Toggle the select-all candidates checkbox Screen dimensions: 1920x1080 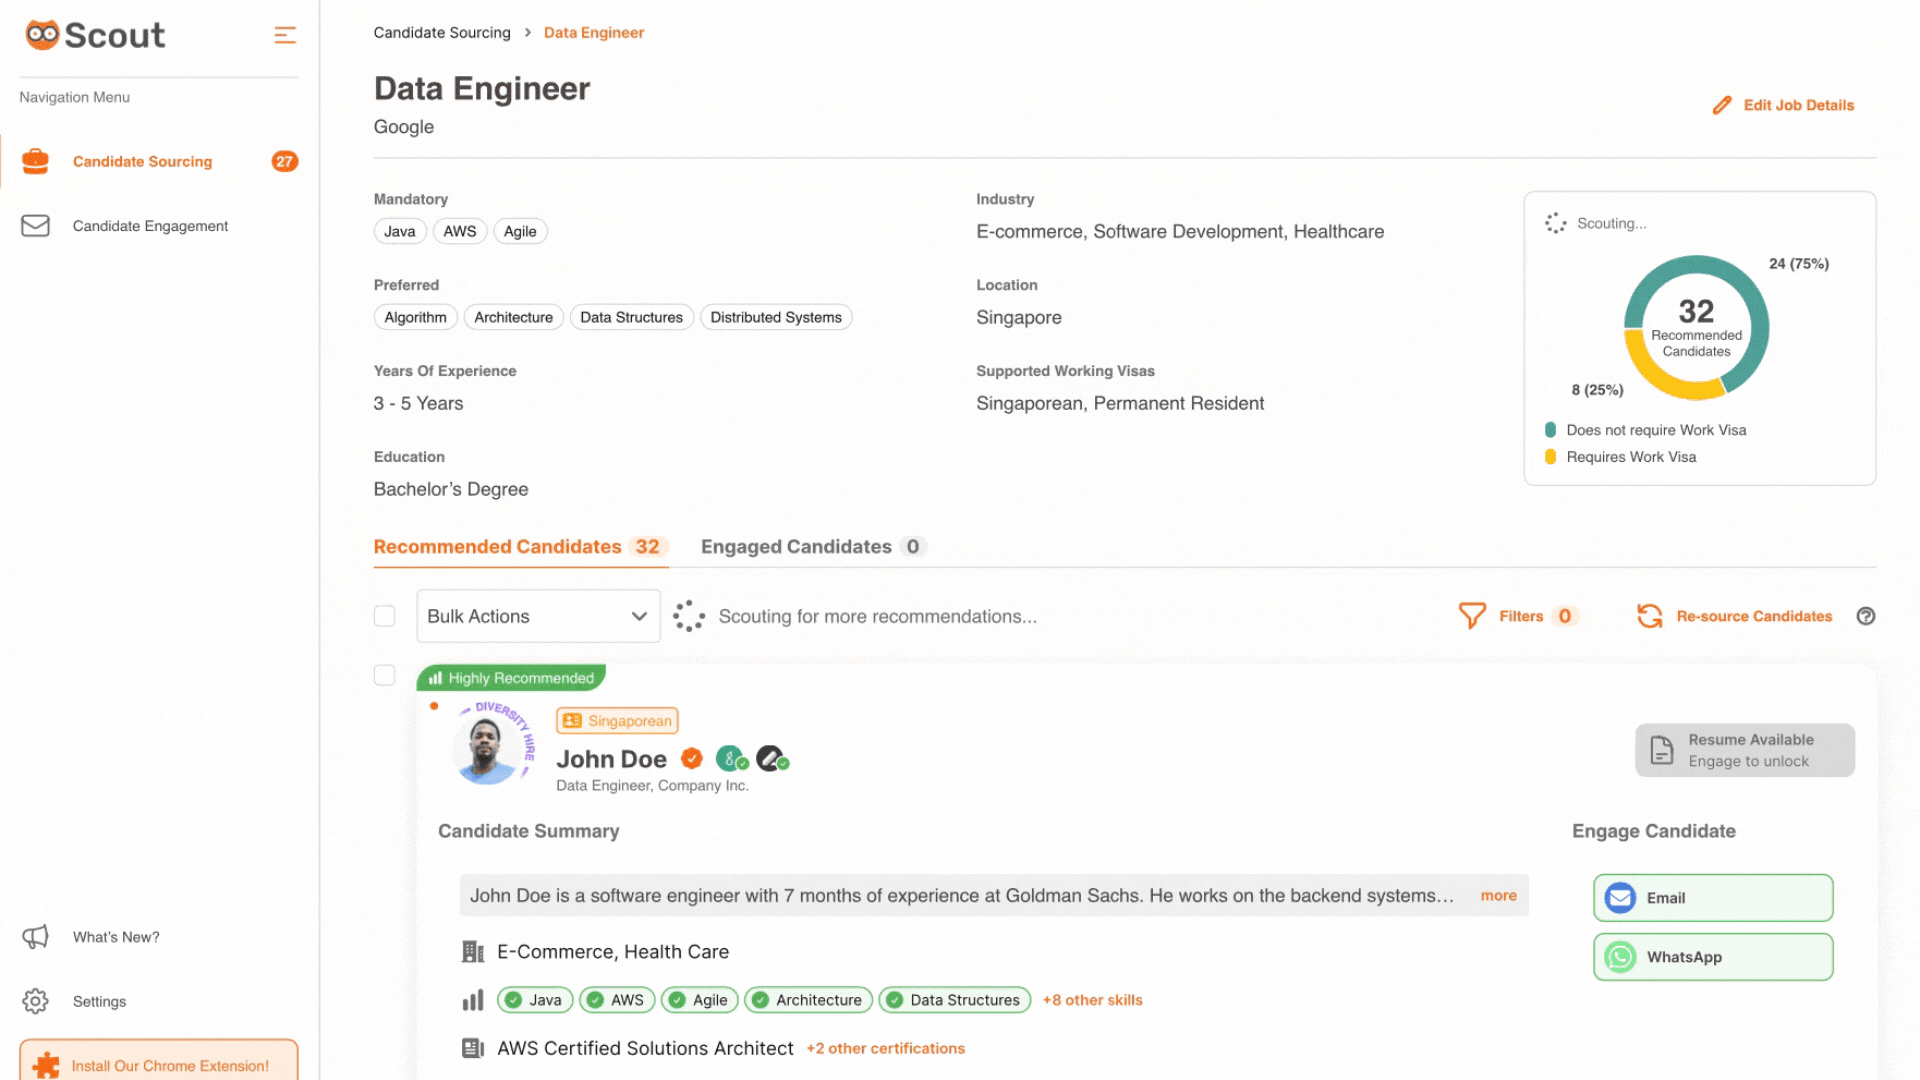(384, 616)
